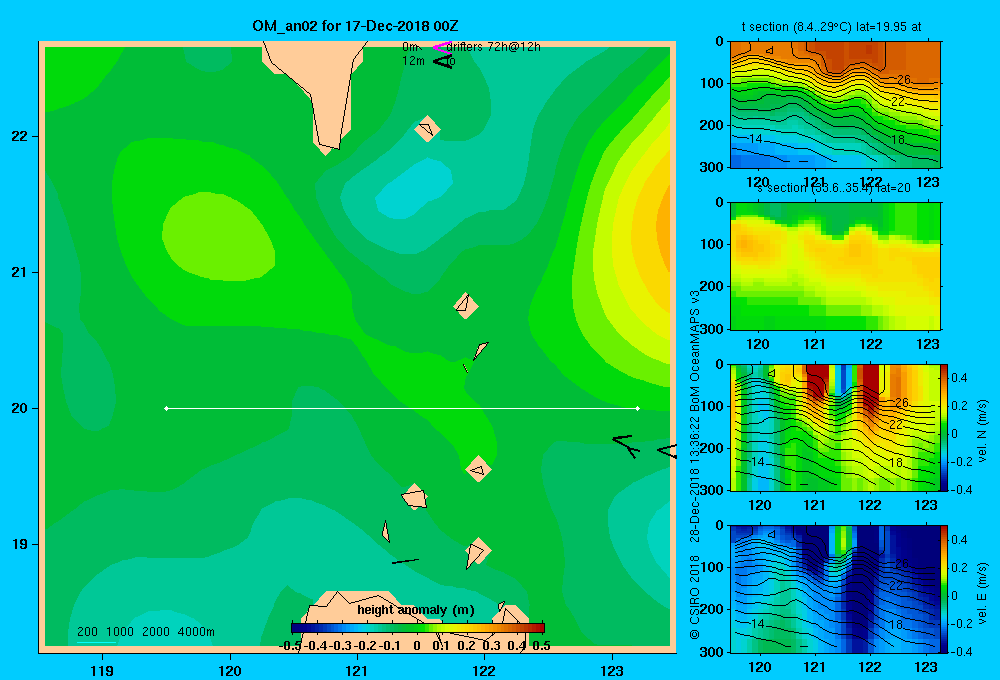Click the '© CSIRO 2018' copyright text

[695, 597]
